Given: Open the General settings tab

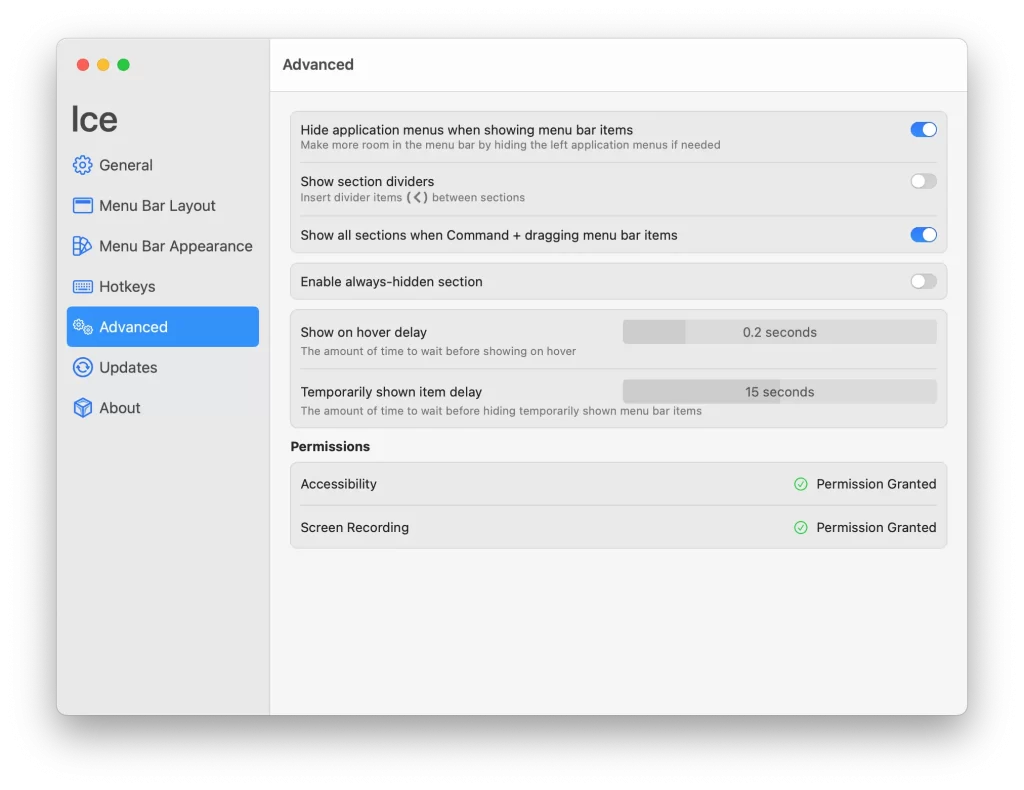Looking at the screenshot, I should (x=163, y=165).
